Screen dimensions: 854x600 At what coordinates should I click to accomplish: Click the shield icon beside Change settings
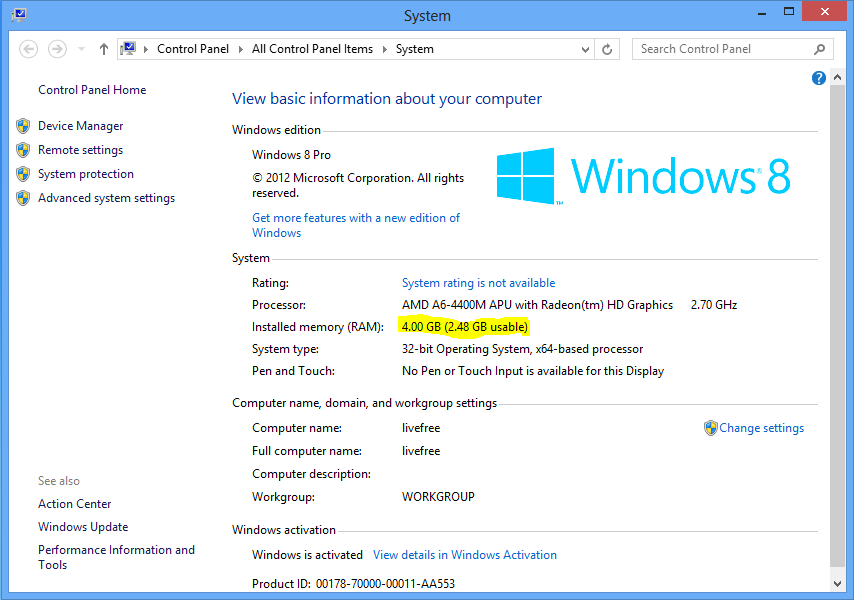click(x=710, y=428)
